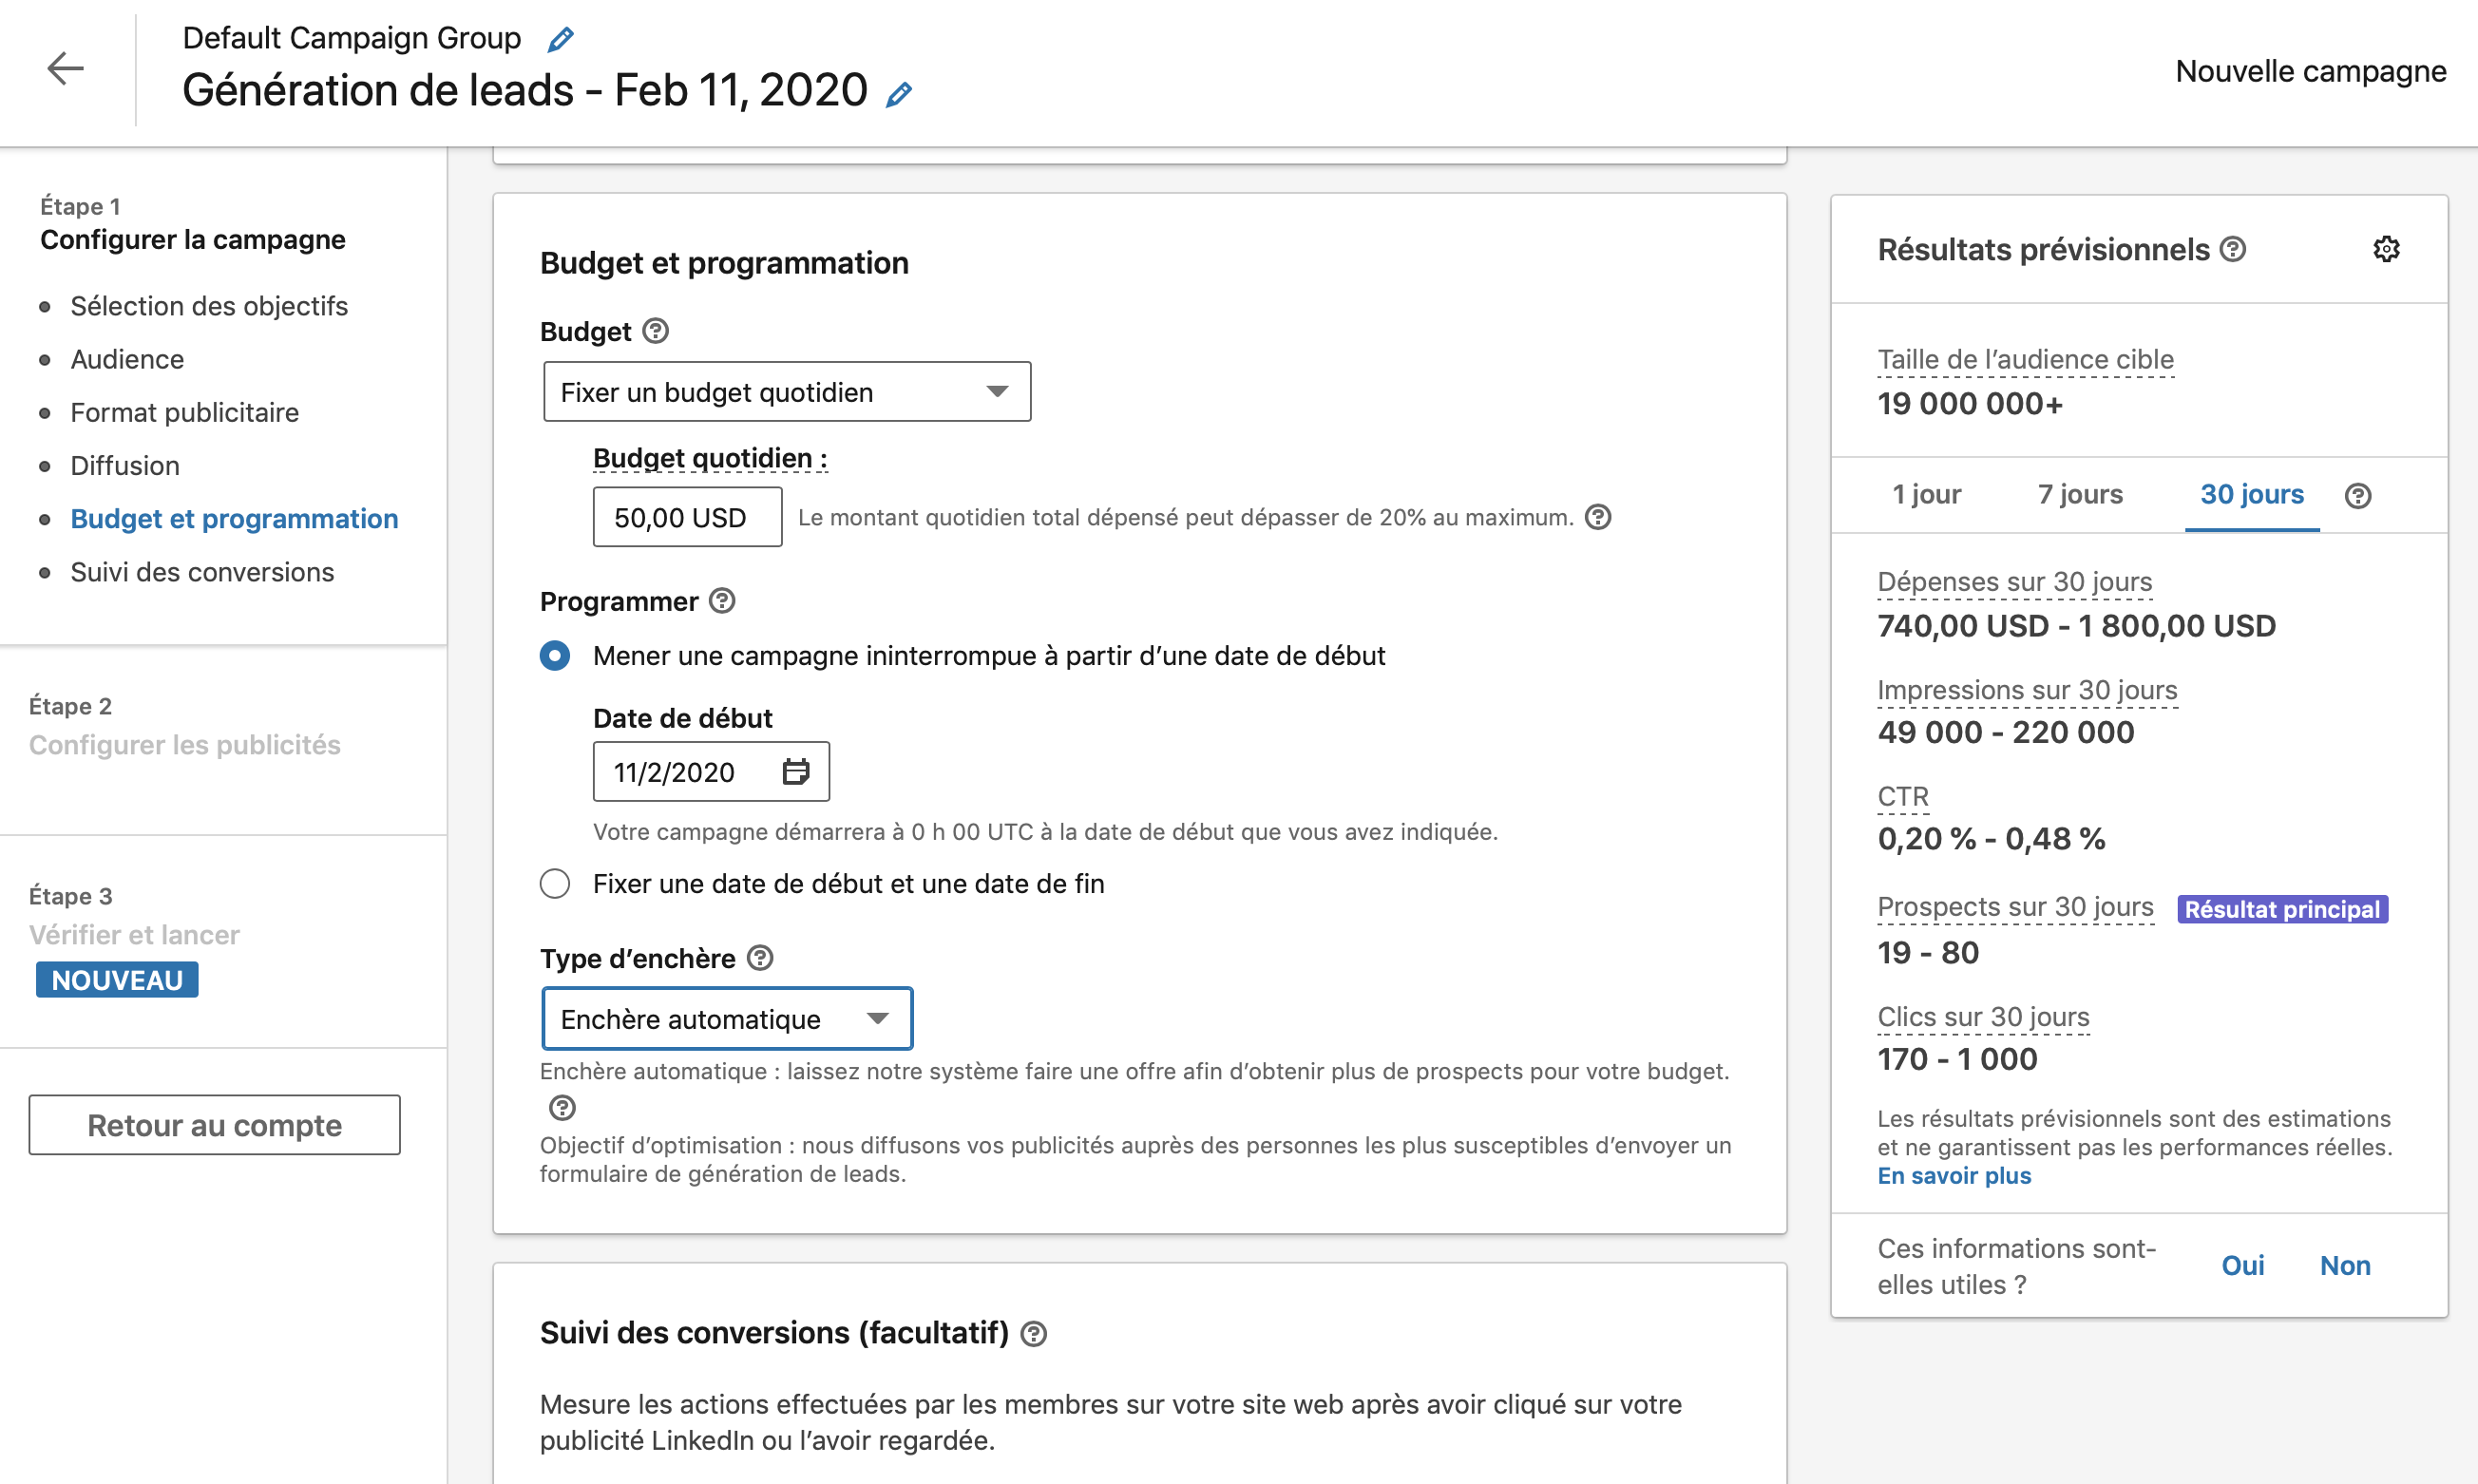Click Taille de l'audience cible label
This screenshot has width=2478, height=1484.
[x=2025, y=359]
